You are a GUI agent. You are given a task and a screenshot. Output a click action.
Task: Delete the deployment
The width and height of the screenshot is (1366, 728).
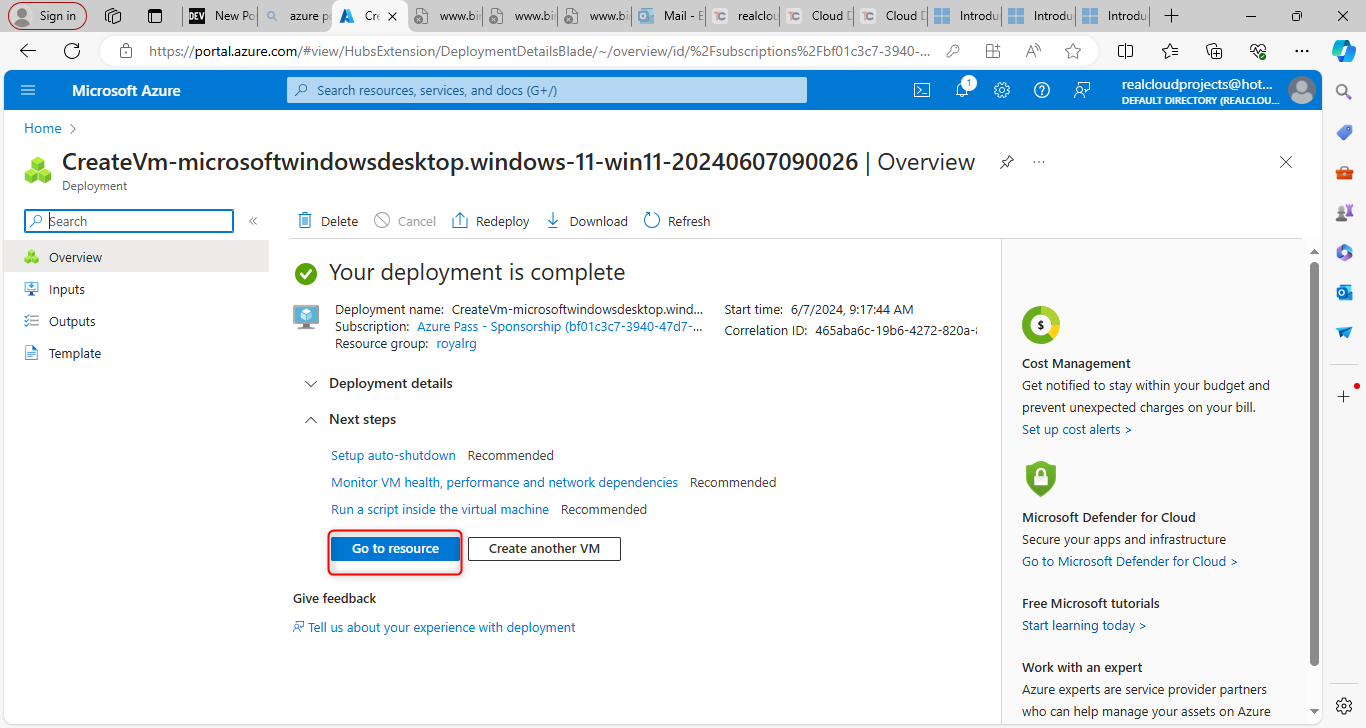click(x=327, y=221)
